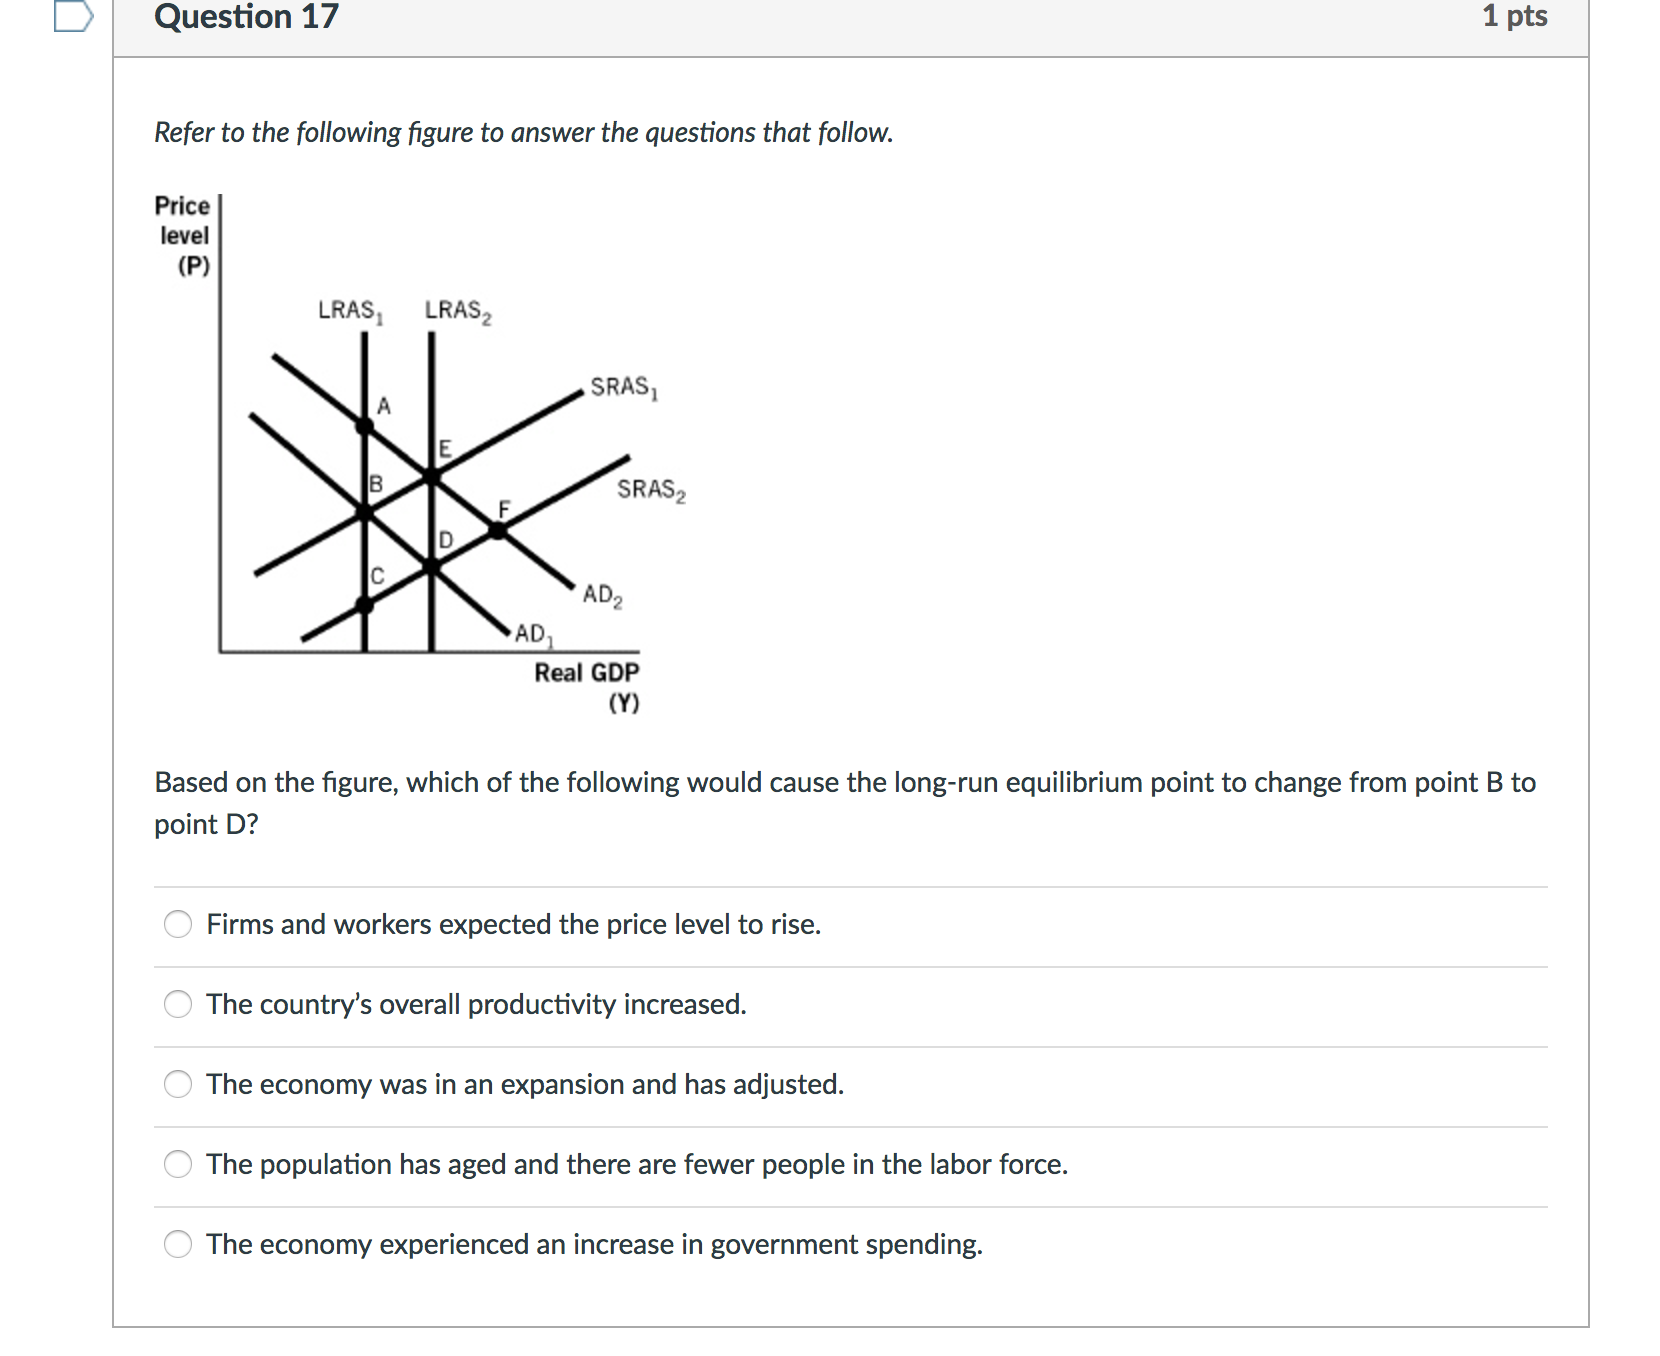Image resolution: width=1660 pixels, height=1356 pixels.
Task: Click point D on the LRAS2 line
Action: pos(431,567)
